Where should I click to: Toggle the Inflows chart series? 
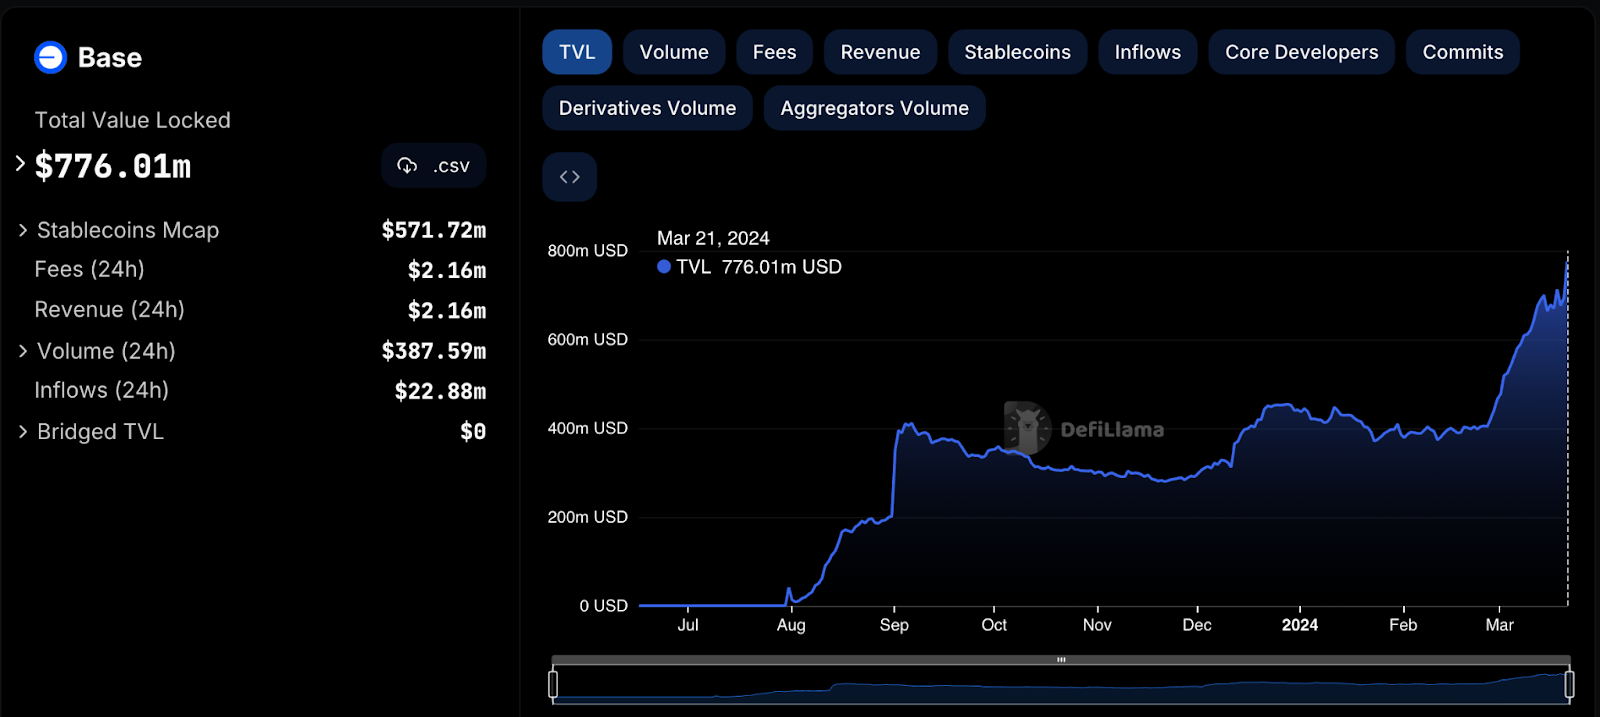click(x=1148, y=52)
